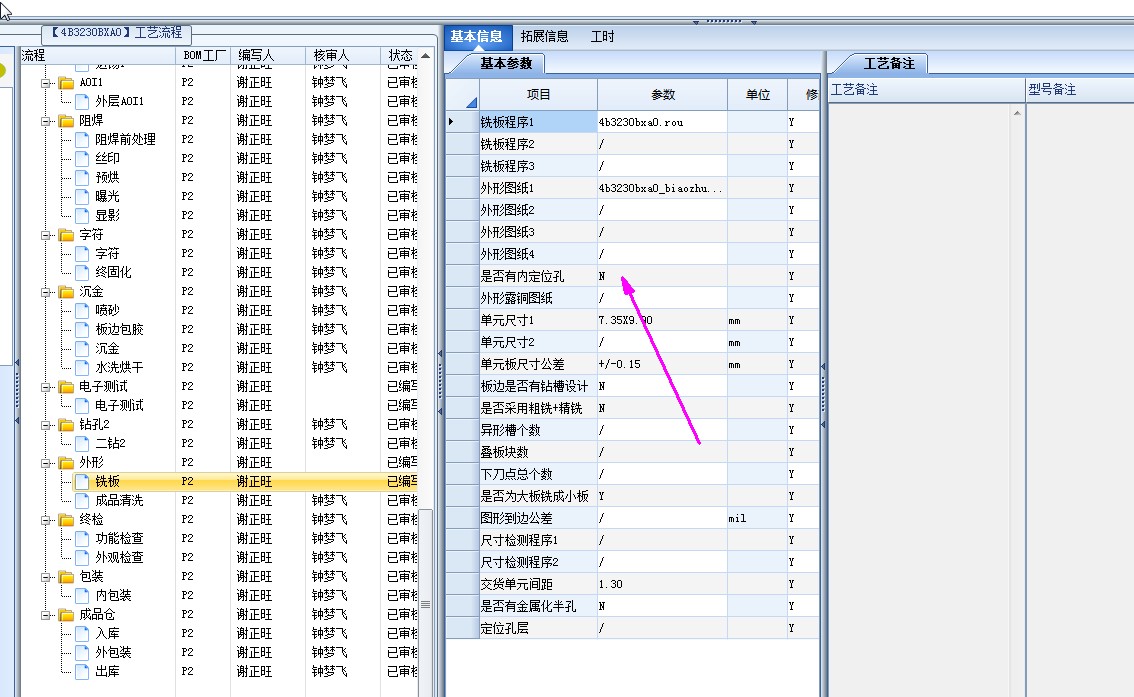1134x697 pixels.
Task: Click the 包装 folder icon
Action: 67,577
